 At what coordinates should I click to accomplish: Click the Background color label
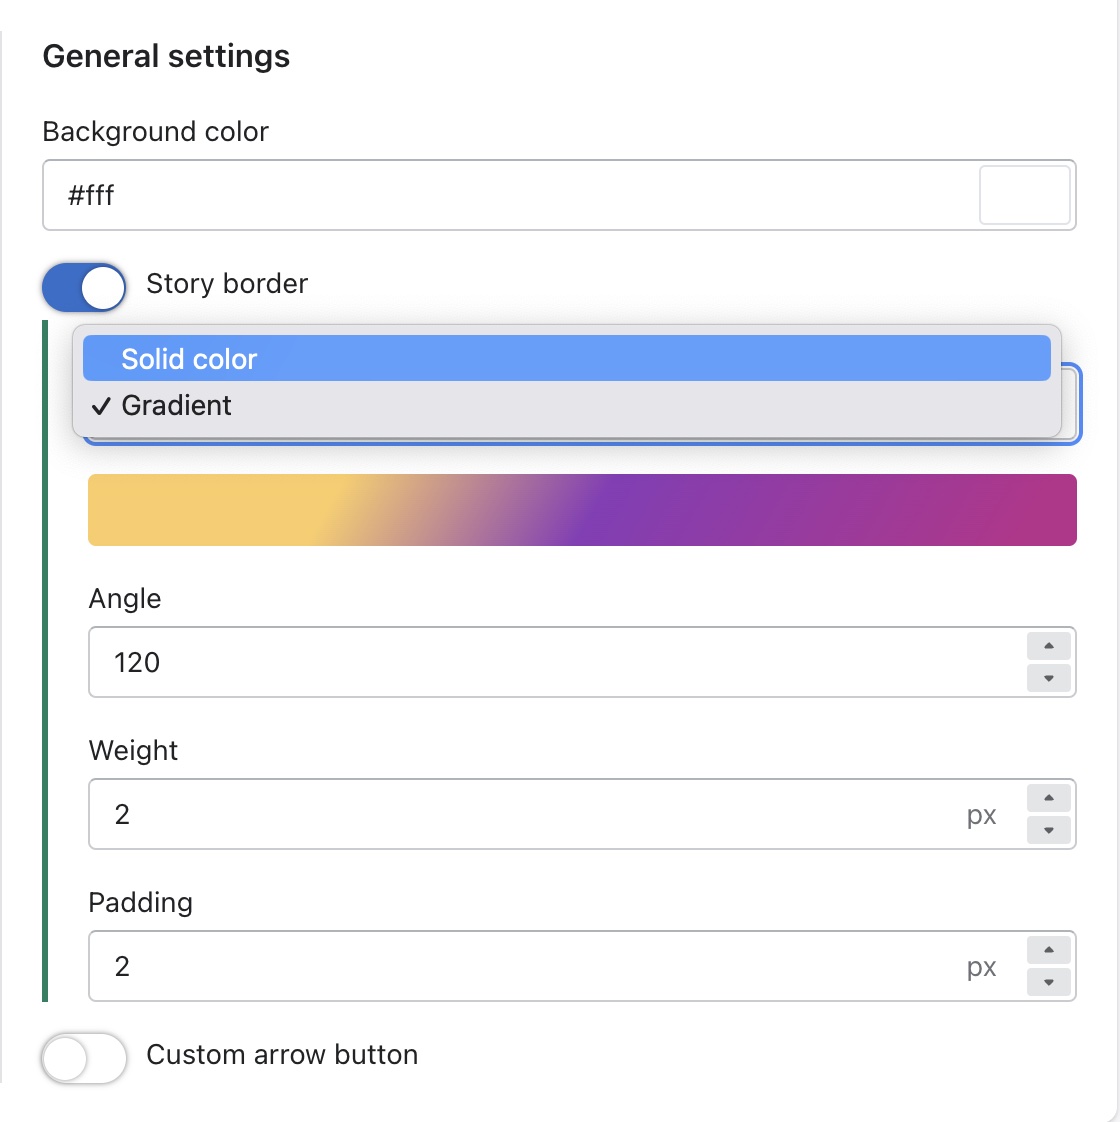click(156, 132)
